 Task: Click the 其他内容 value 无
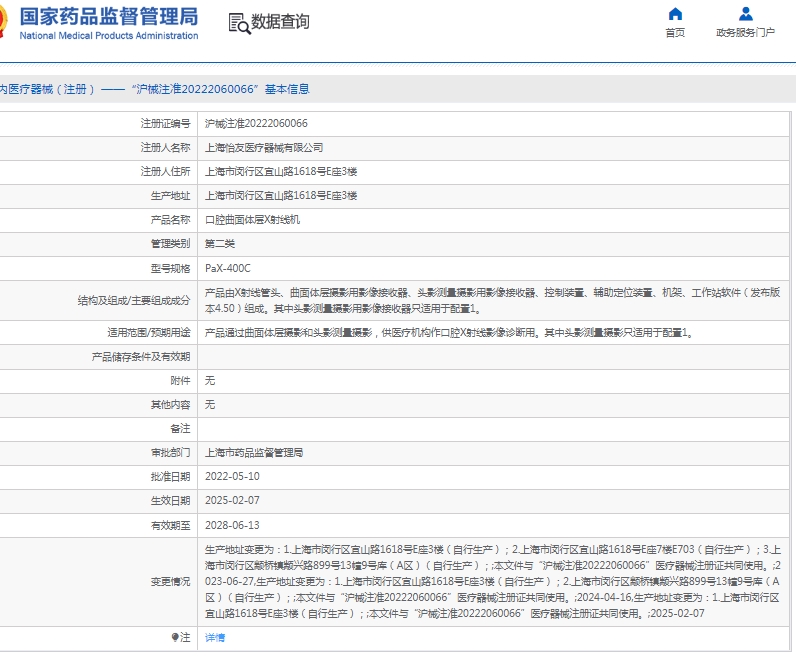(210, 405)
